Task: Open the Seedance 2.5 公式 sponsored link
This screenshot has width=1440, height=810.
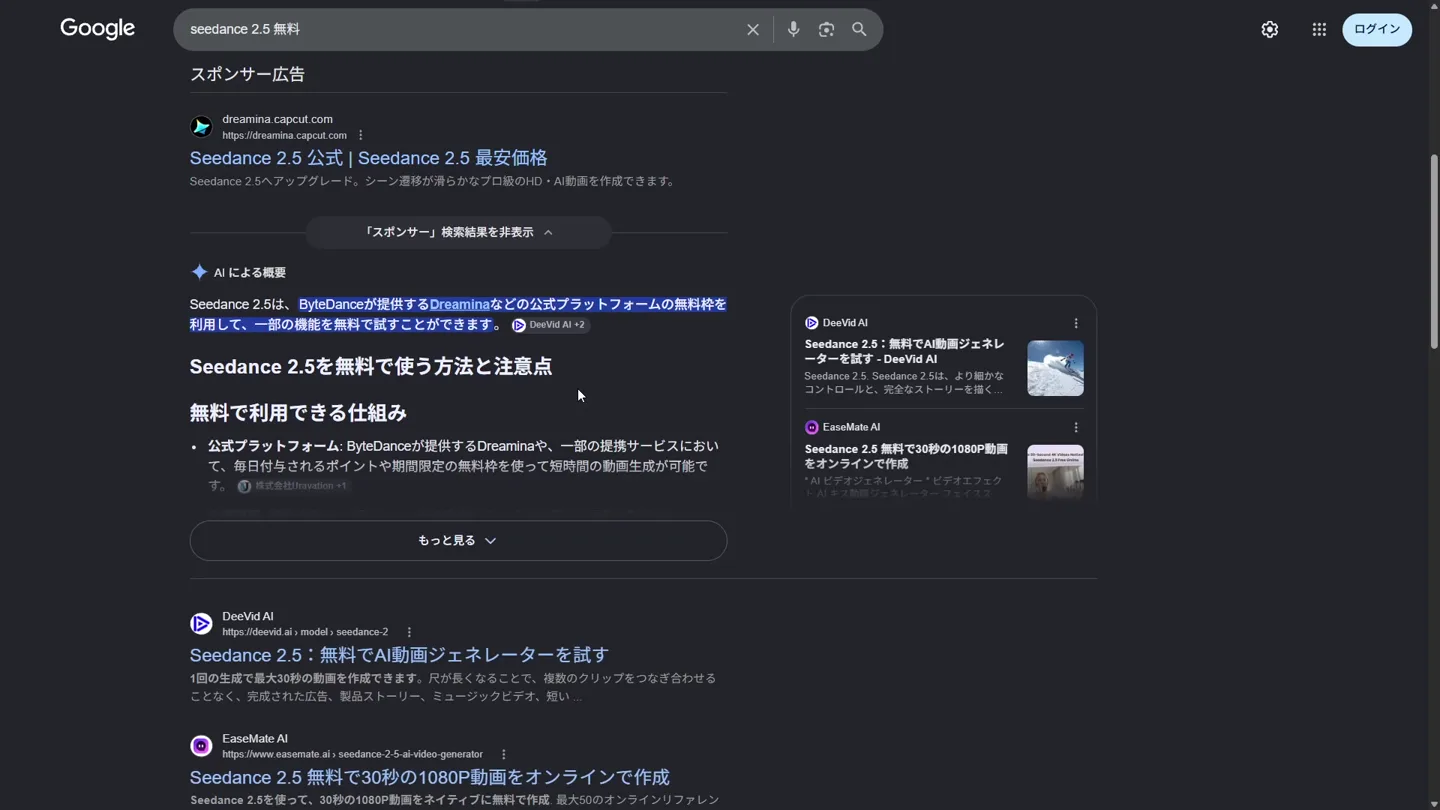Action: 368,158
